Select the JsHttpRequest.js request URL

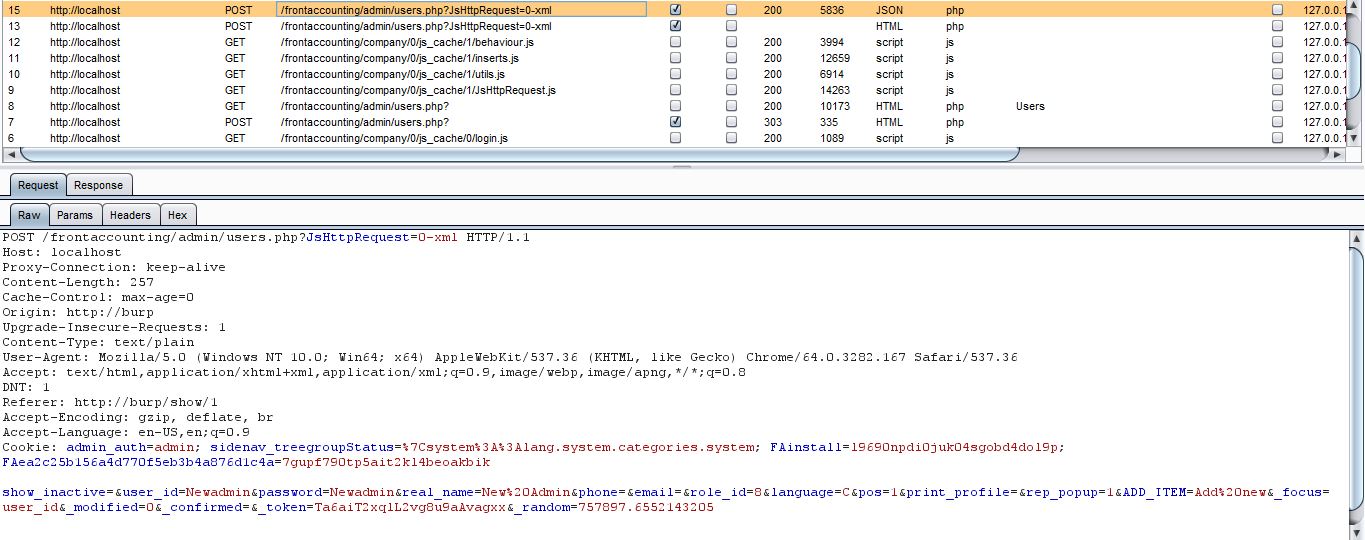pyautogui.click(x=418, y=90)
